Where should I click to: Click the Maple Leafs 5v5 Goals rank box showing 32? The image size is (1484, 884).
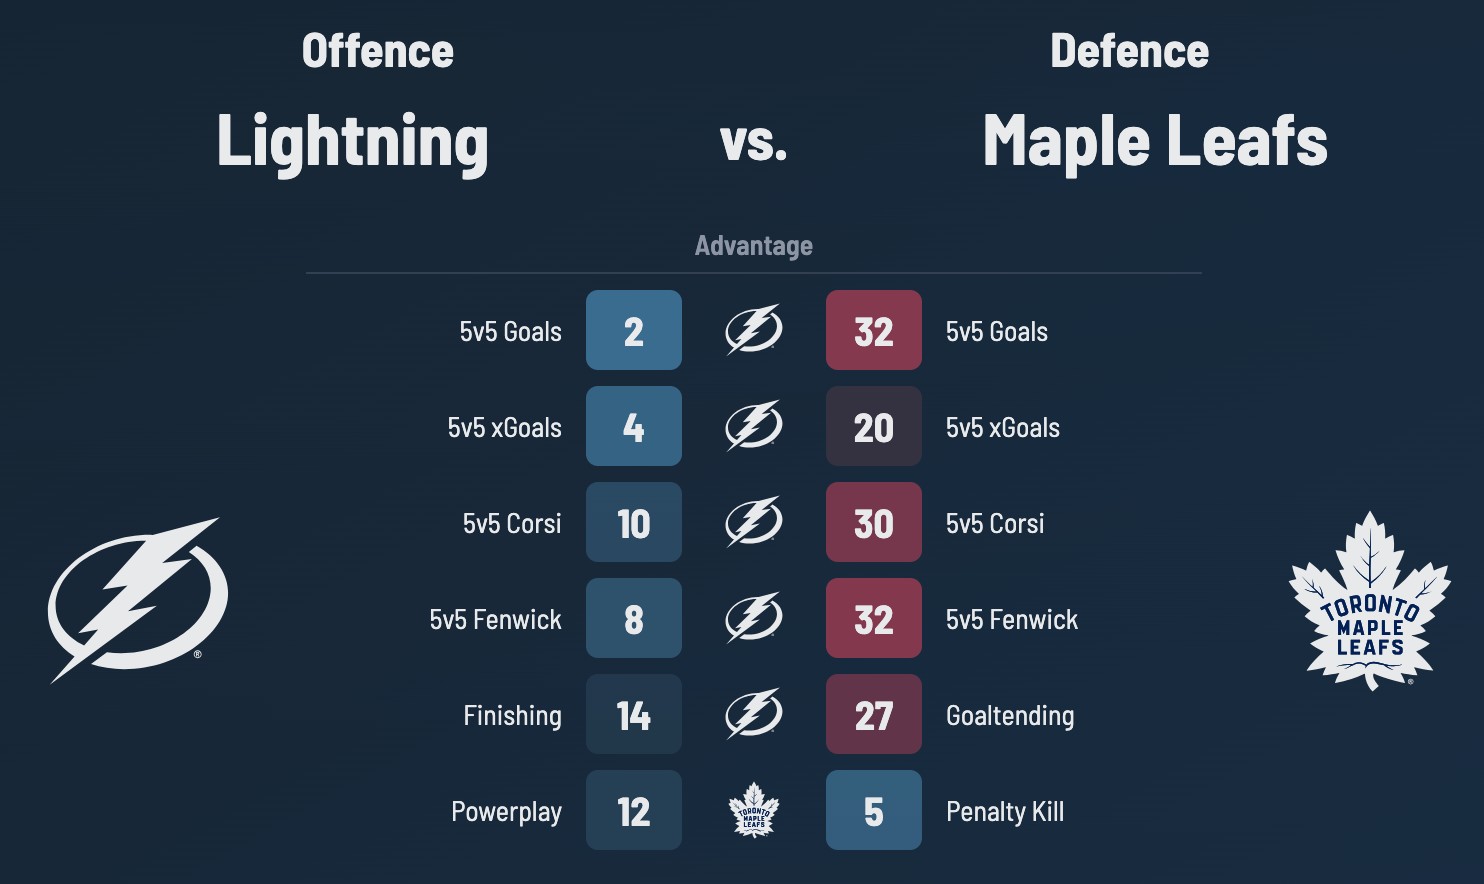(874, 330)
